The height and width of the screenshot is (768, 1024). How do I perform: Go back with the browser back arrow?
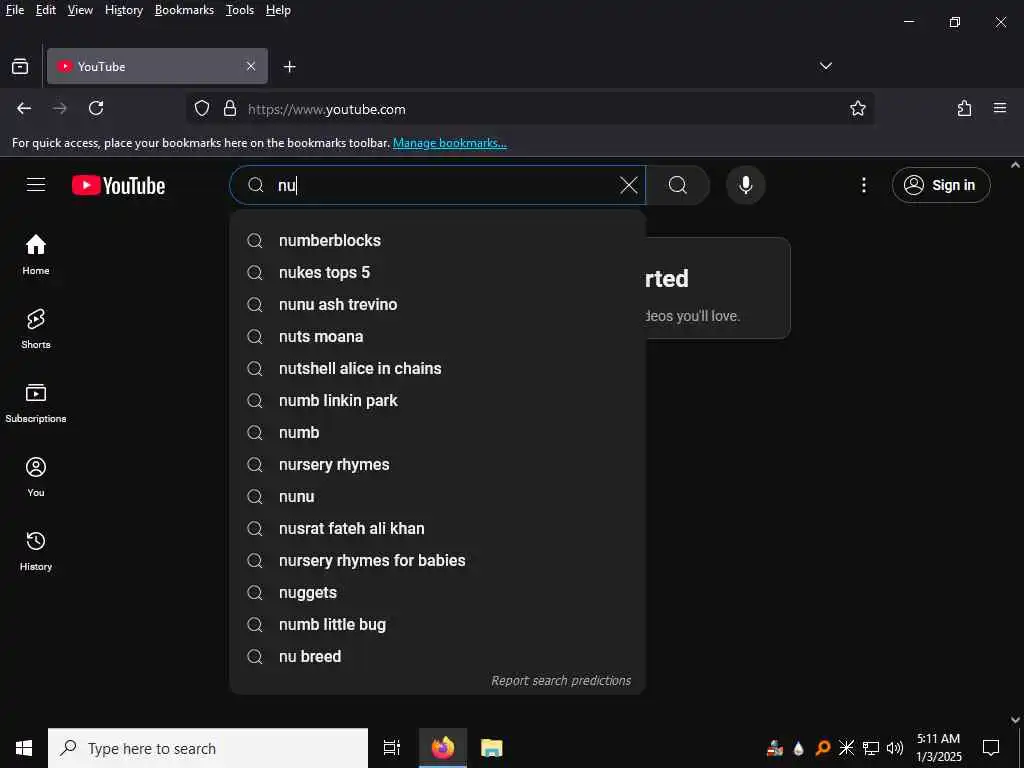[24, 108]
